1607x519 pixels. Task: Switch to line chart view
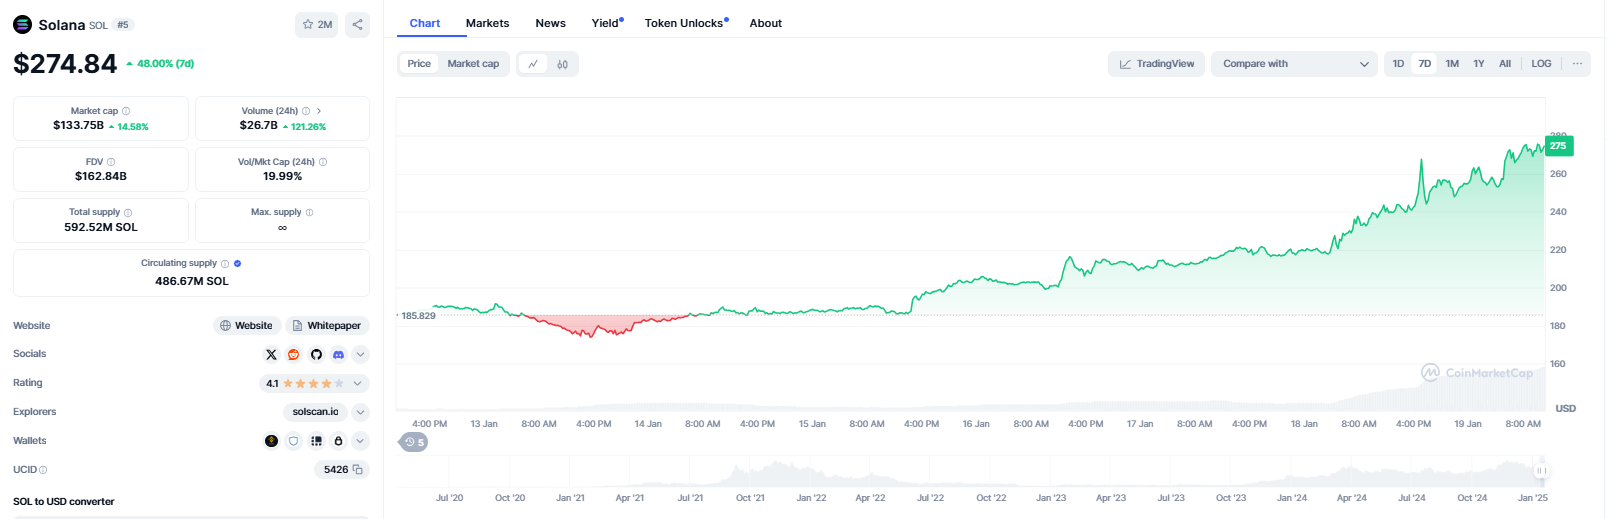pyautogui.click(x=533, y=64)
